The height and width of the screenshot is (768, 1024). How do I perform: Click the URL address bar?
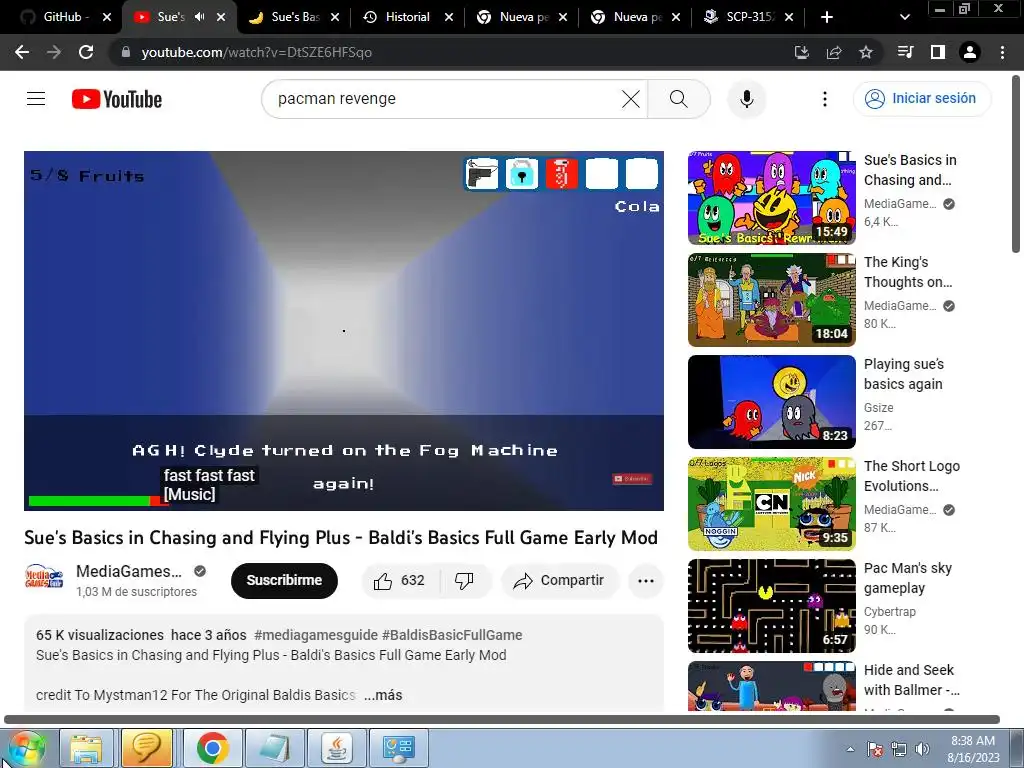click(x=451, y=52)
